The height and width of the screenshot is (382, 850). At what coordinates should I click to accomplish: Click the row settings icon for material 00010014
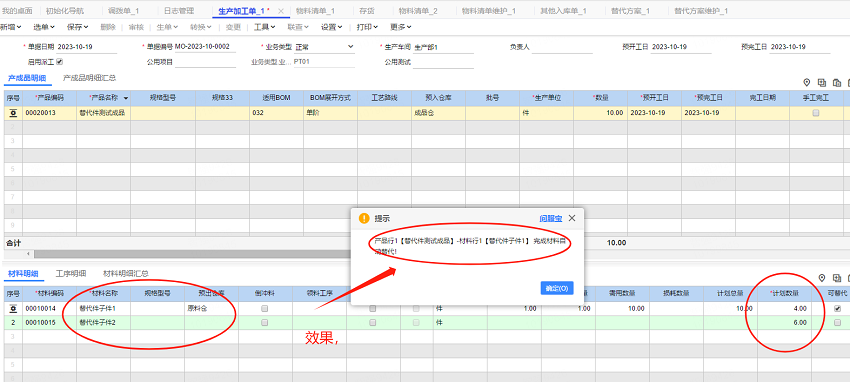point(13,308)
